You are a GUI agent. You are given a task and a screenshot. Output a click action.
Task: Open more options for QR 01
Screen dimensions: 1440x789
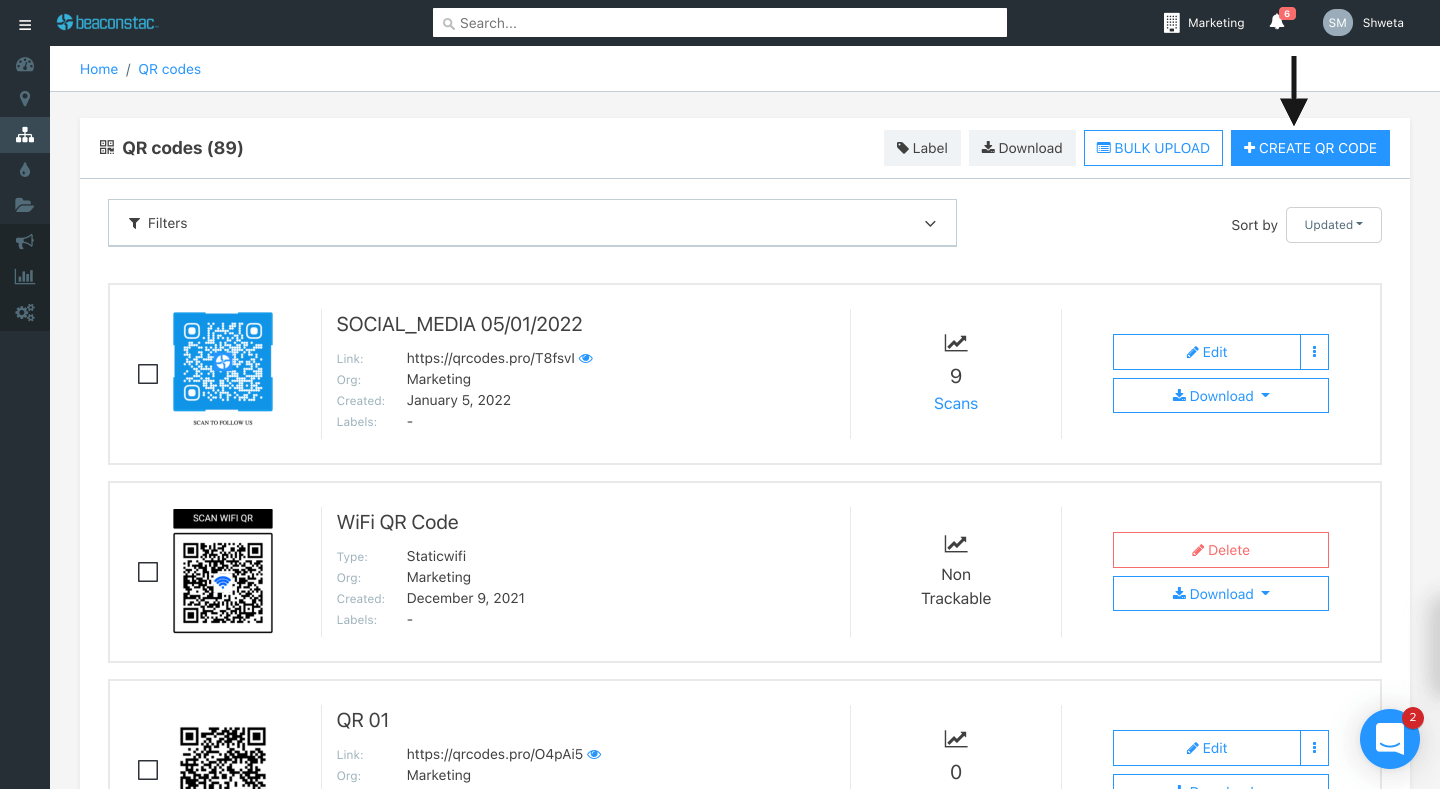pyautogui.click(x=1314, y=748)
